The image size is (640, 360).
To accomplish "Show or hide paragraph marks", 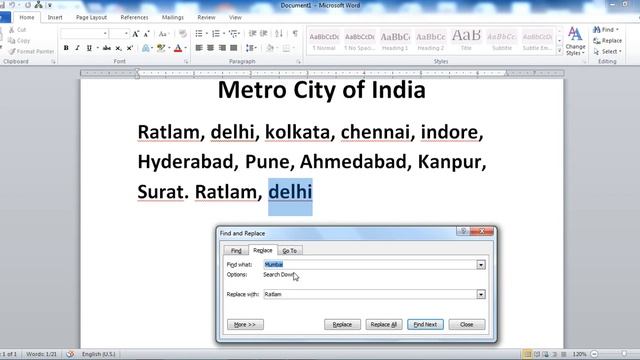I will click(295, 33).
